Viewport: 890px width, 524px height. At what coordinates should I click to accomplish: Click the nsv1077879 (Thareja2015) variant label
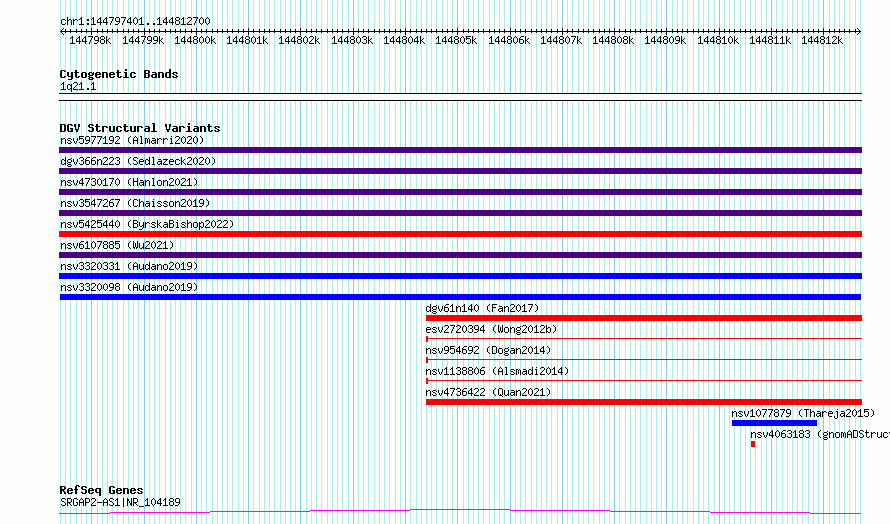[803, 413]
